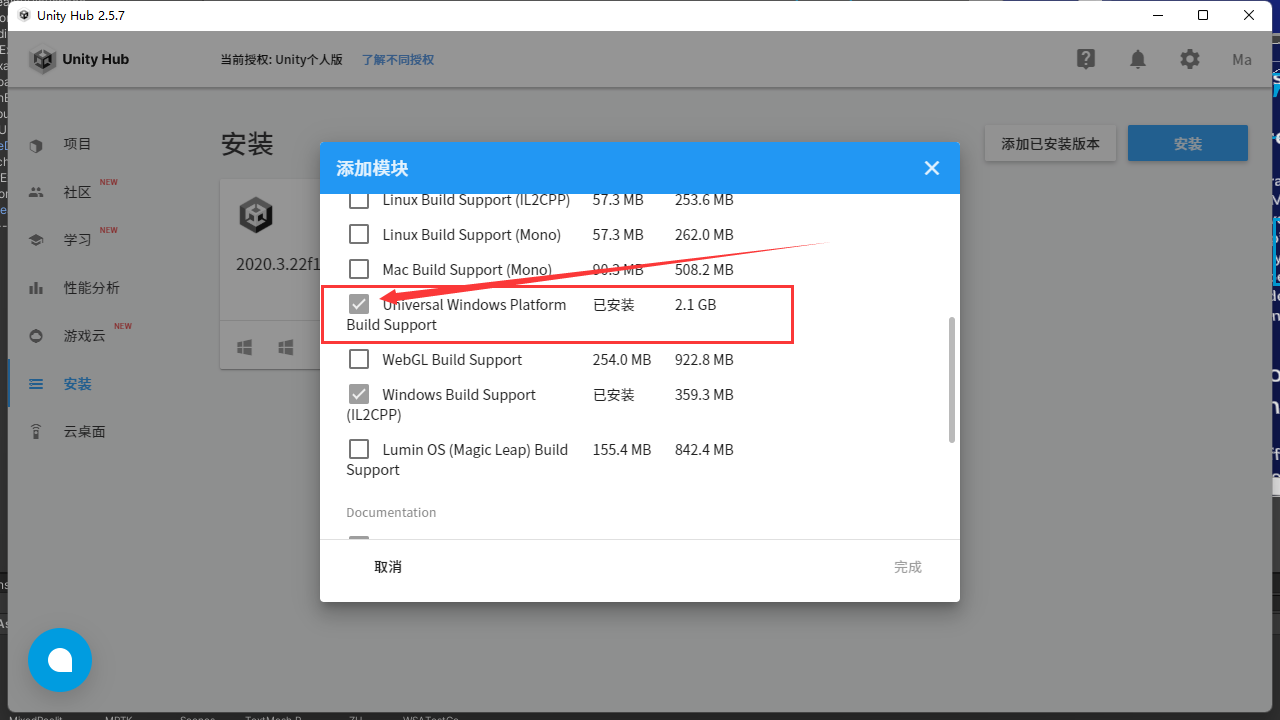Toggle Windows Build Support (IL2CPP) checkbox

tap(359, 394)
